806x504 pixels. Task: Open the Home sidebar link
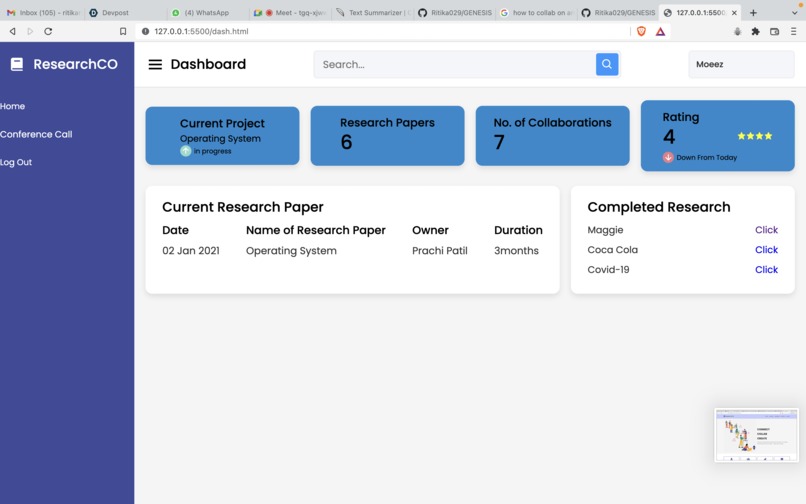pos(12,106)
